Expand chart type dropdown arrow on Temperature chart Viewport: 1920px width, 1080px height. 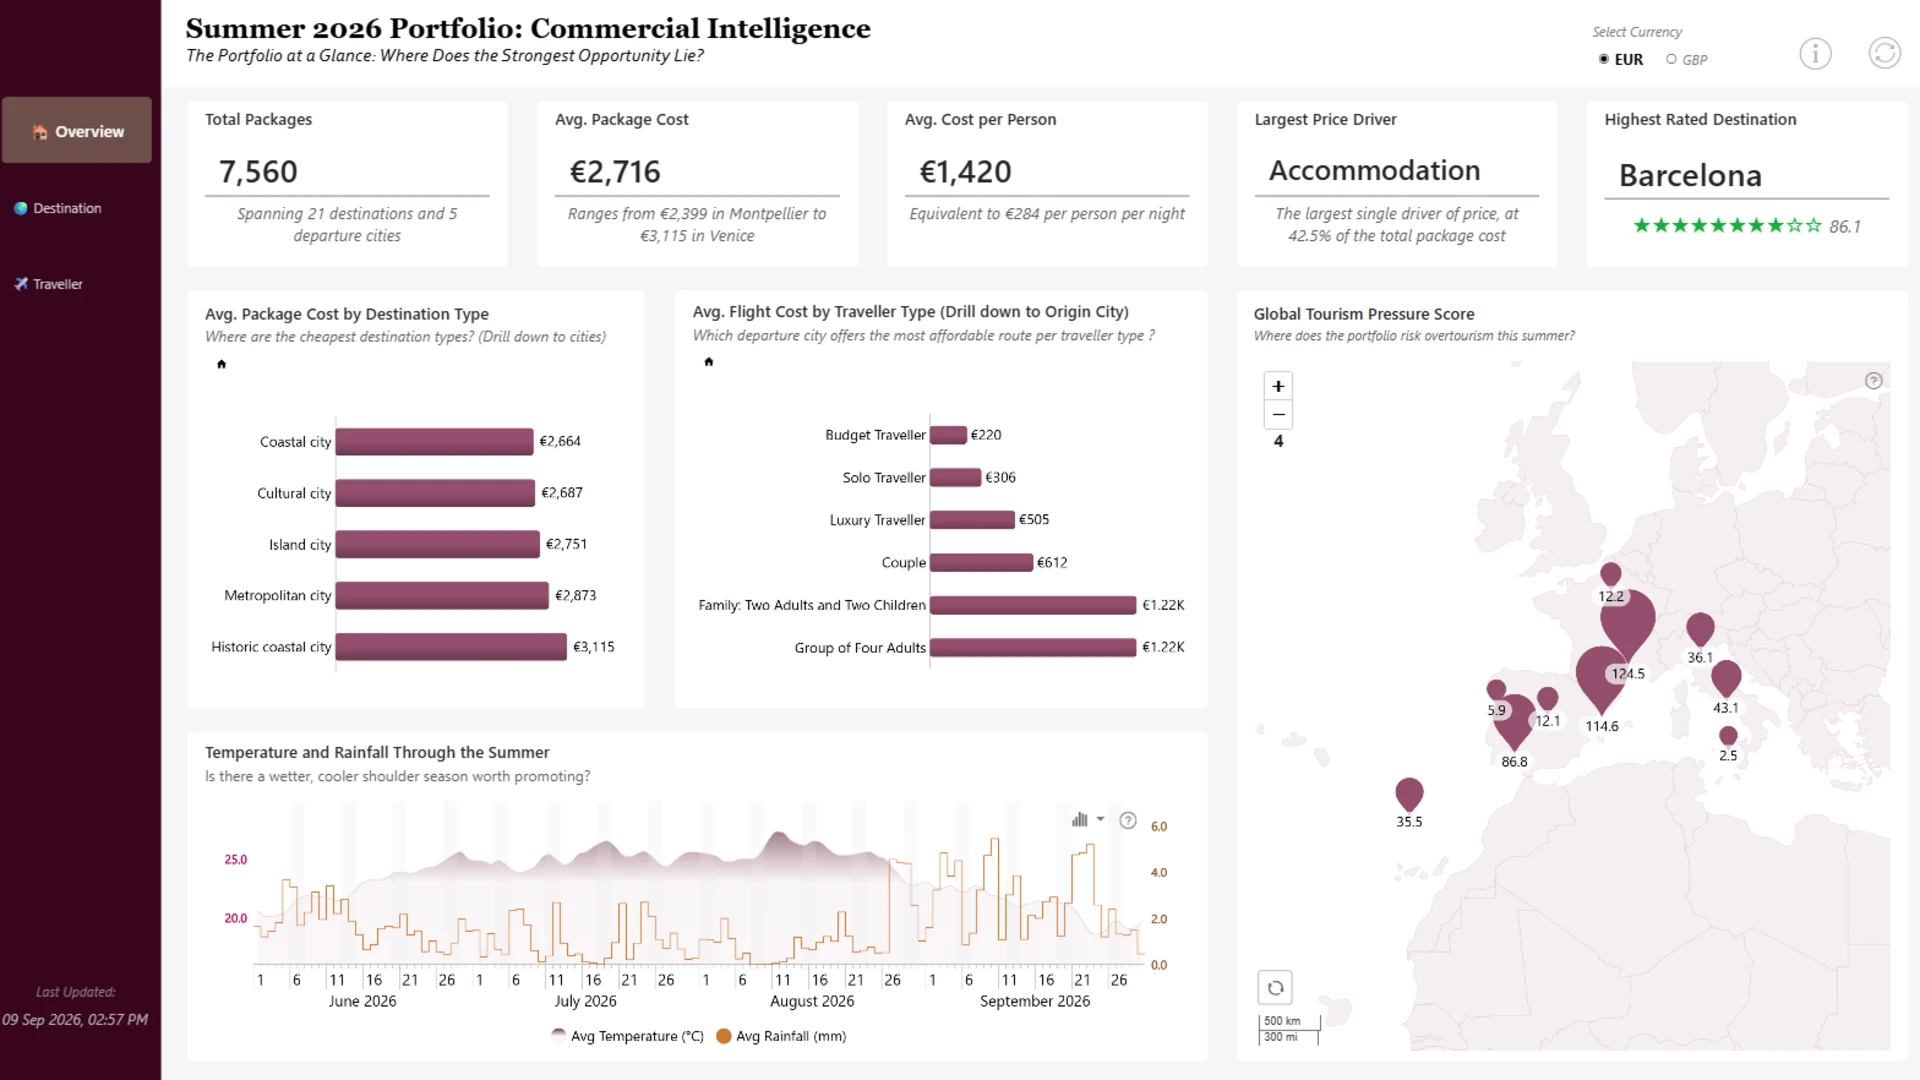coord(1100,819)
